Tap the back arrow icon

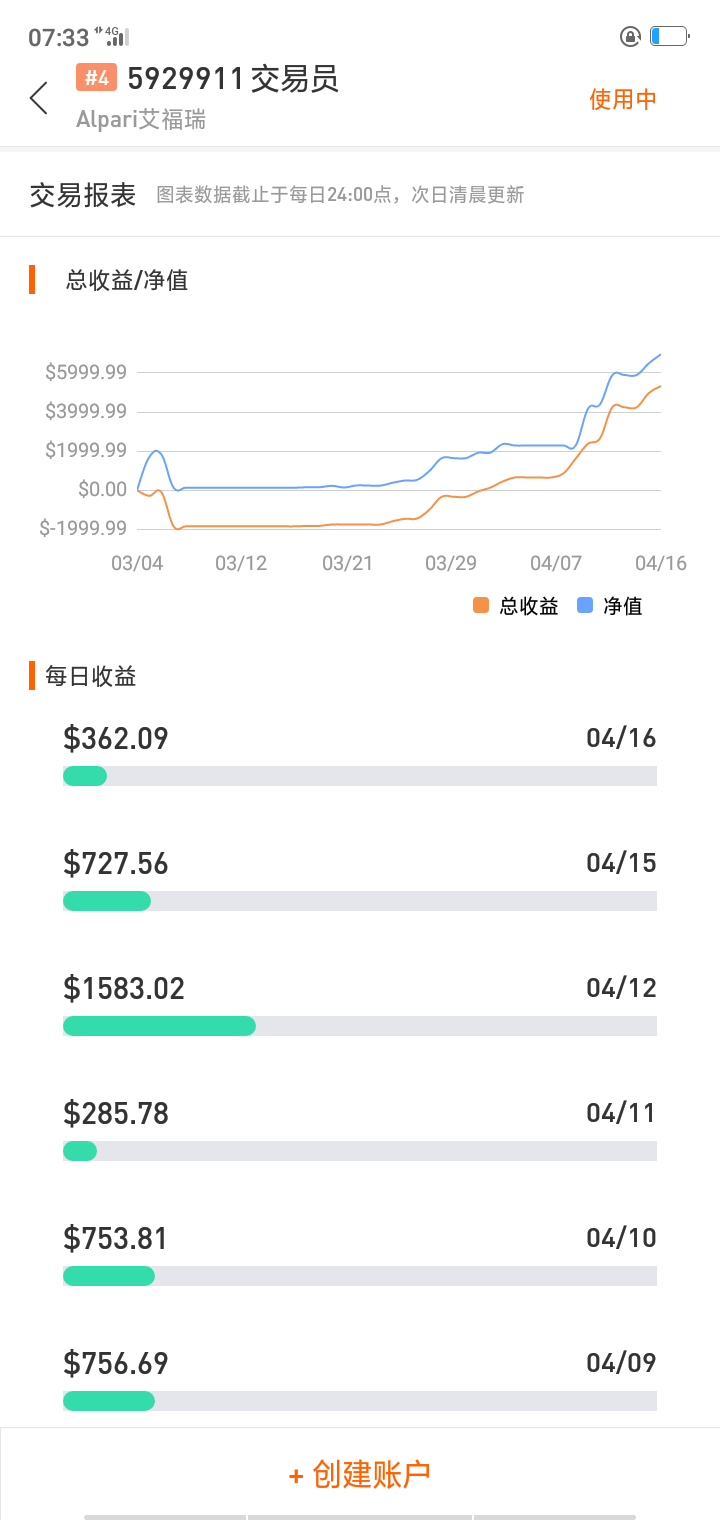point(39,98)
